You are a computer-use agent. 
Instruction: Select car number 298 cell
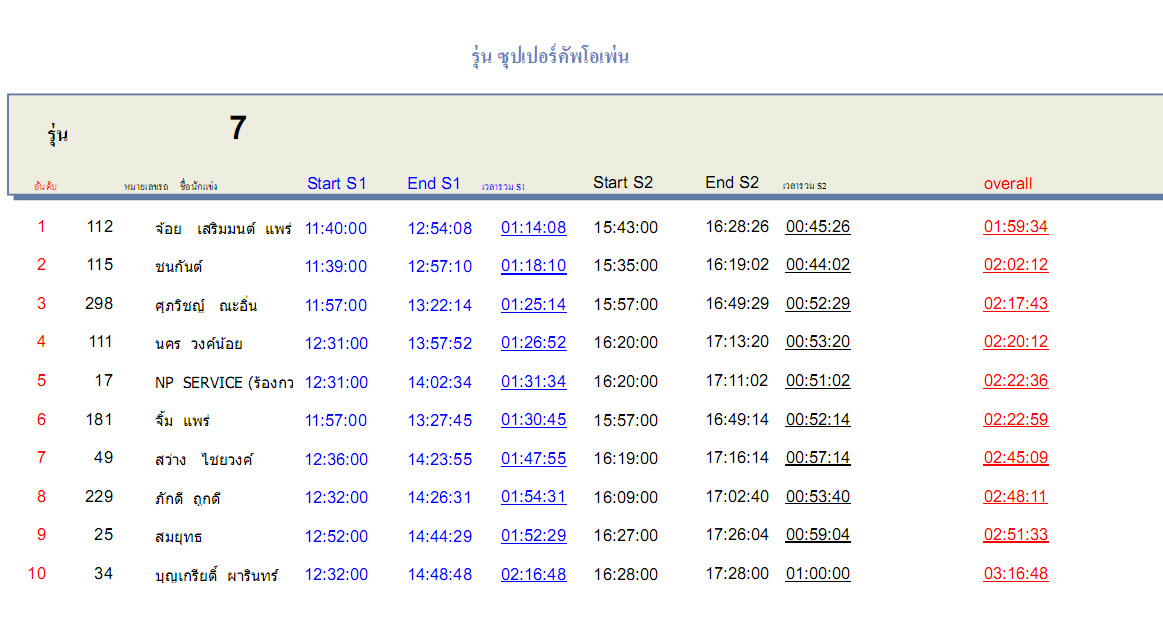tap(99, 304)
